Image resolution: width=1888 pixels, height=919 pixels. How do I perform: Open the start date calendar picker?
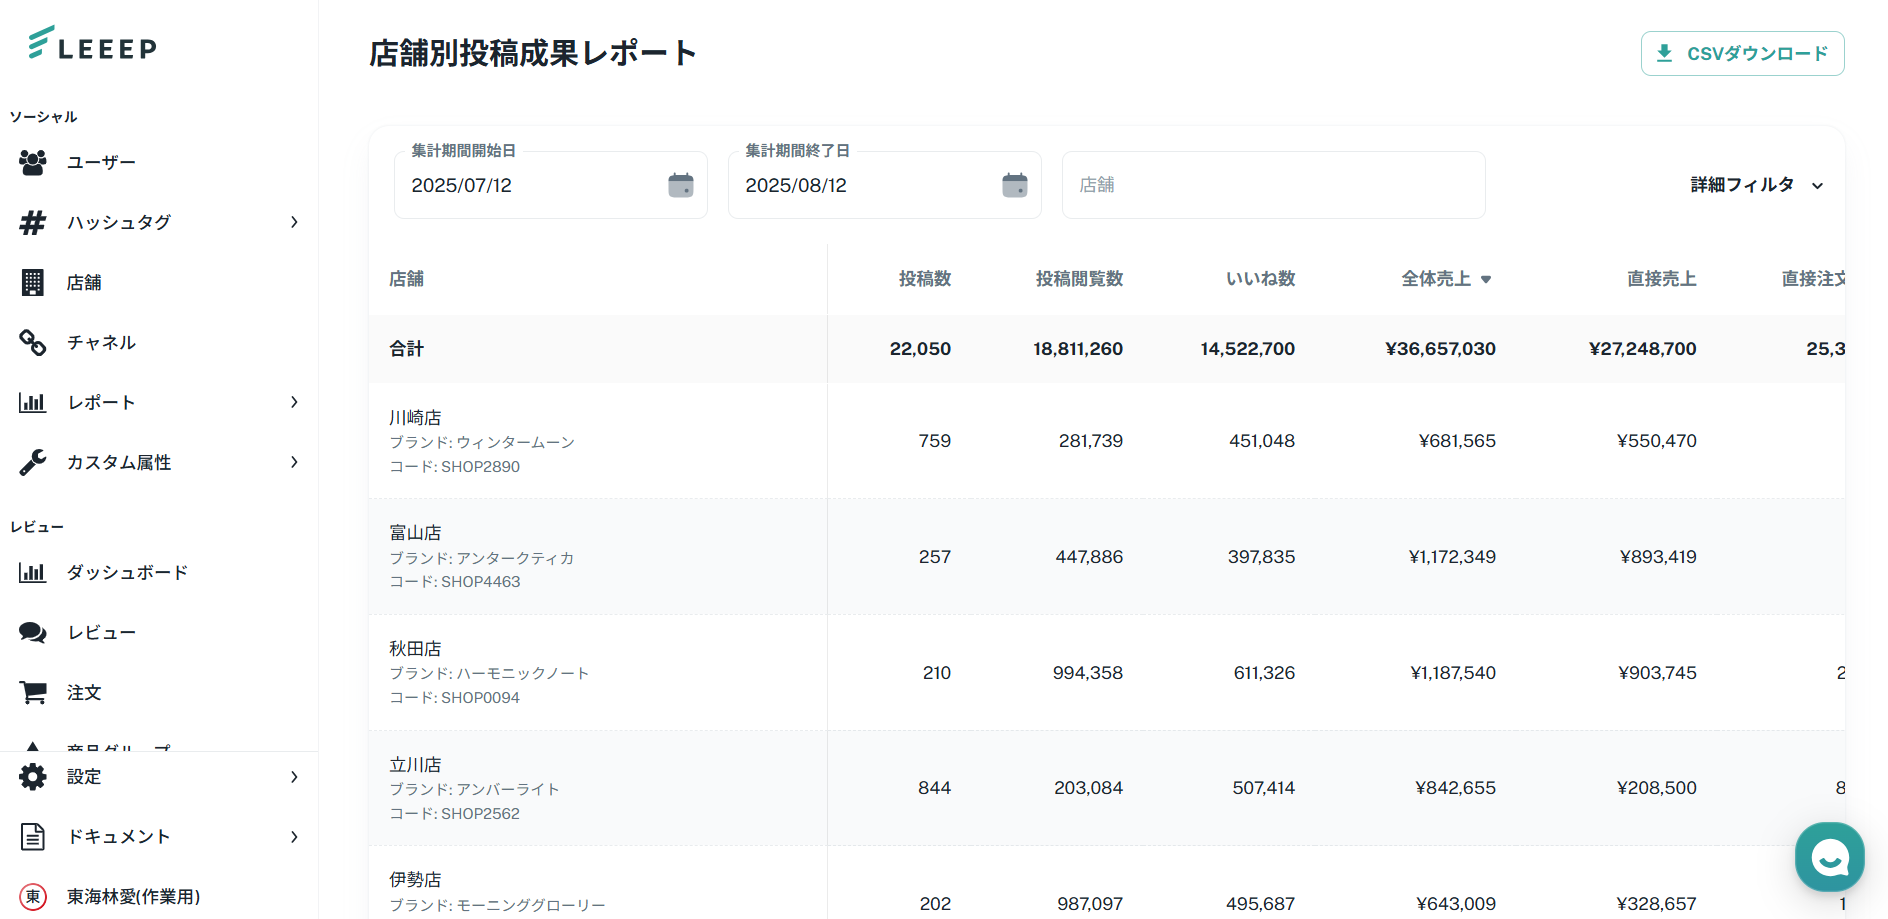tap(681, 185)
